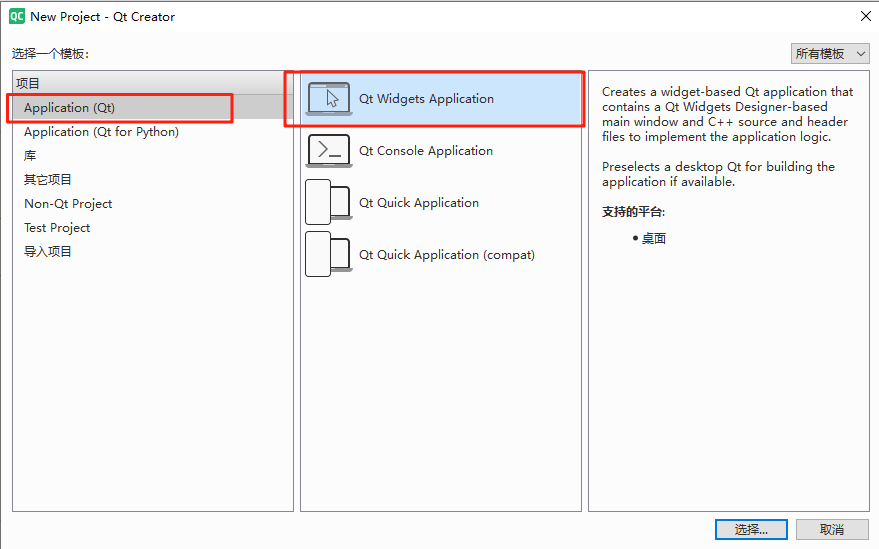This screenshot has height=549, width=879.
Task: Open the 所有模板 template filter dropdown
Action: click(x=830, y=54)
